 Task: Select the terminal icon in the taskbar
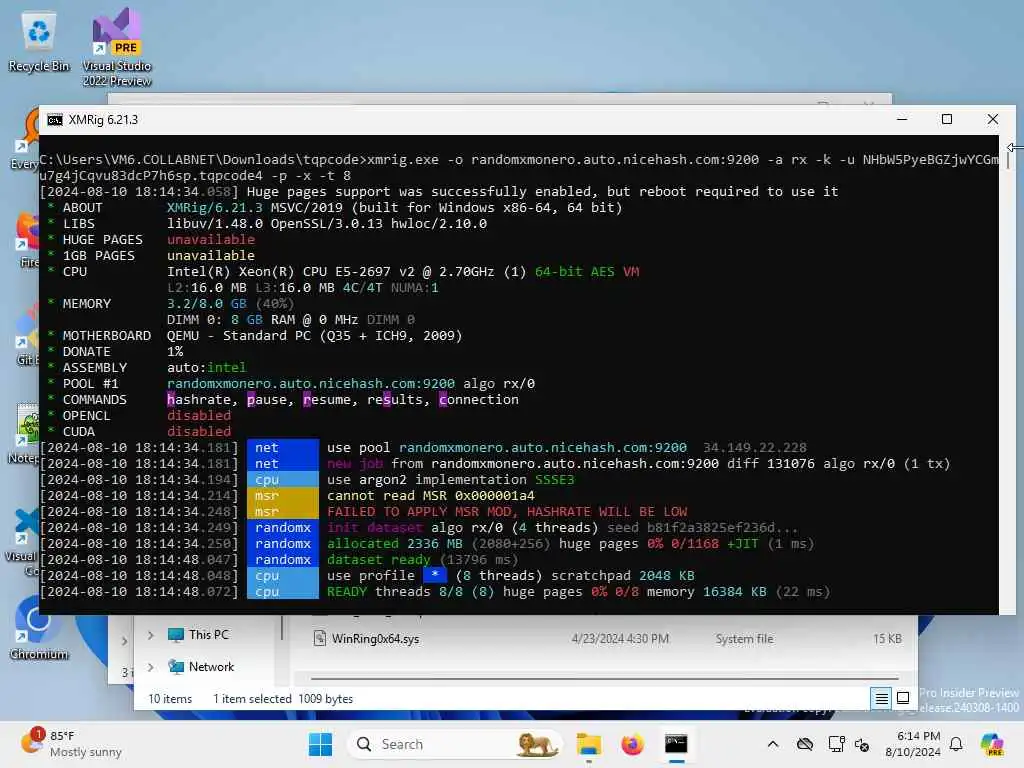pyautogui.click(x=676, y=744)
